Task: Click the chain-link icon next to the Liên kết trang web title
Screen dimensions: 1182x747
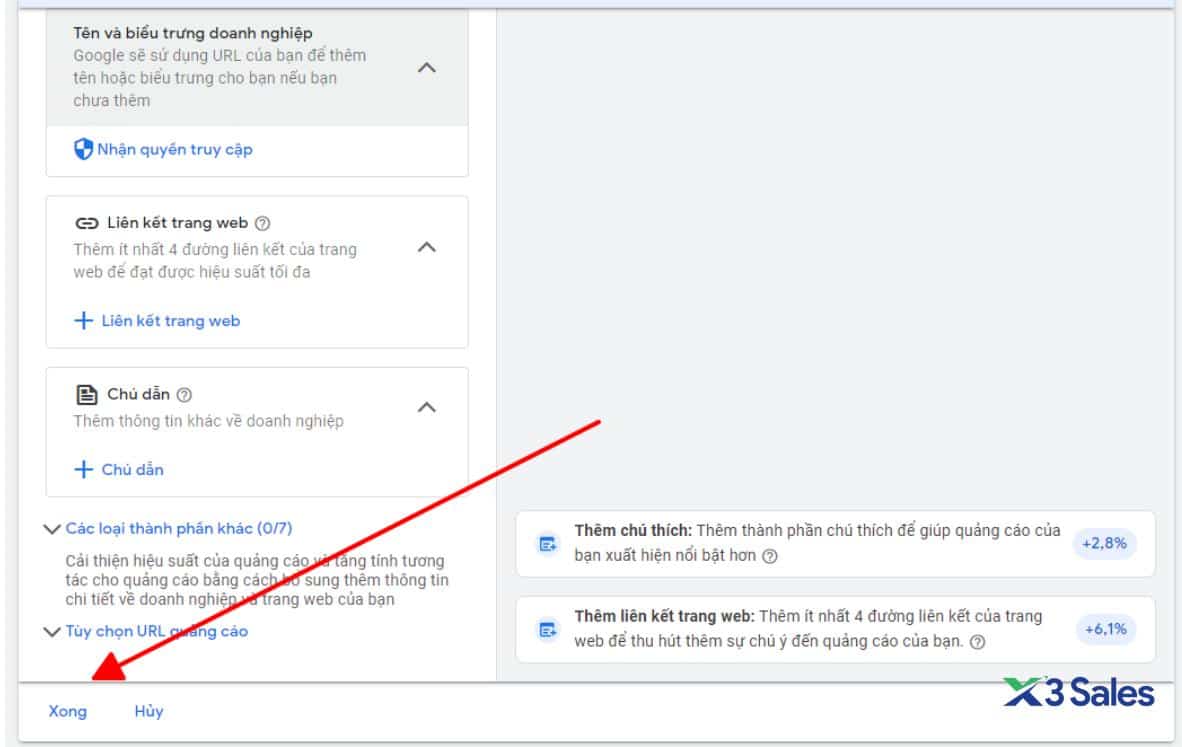Action: click(x=87, y=223)
